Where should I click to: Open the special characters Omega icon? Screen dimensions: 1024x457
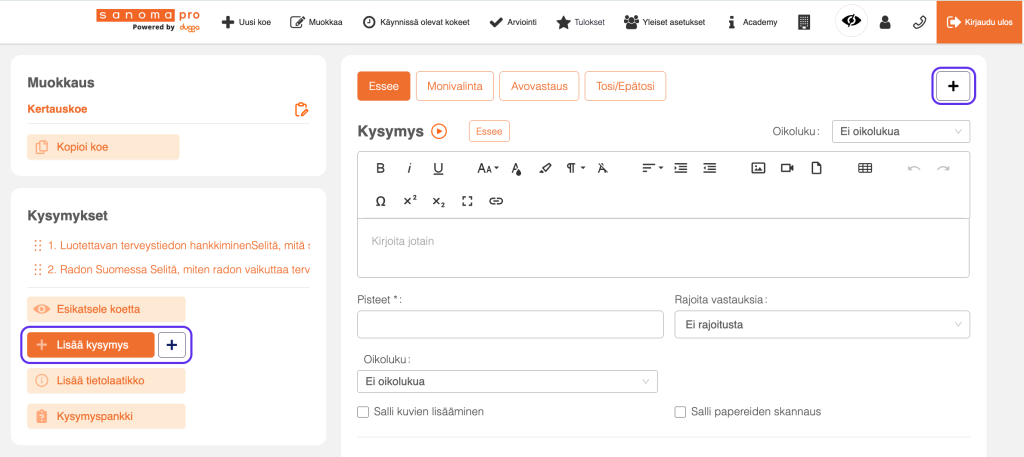(x=380, y=201)
